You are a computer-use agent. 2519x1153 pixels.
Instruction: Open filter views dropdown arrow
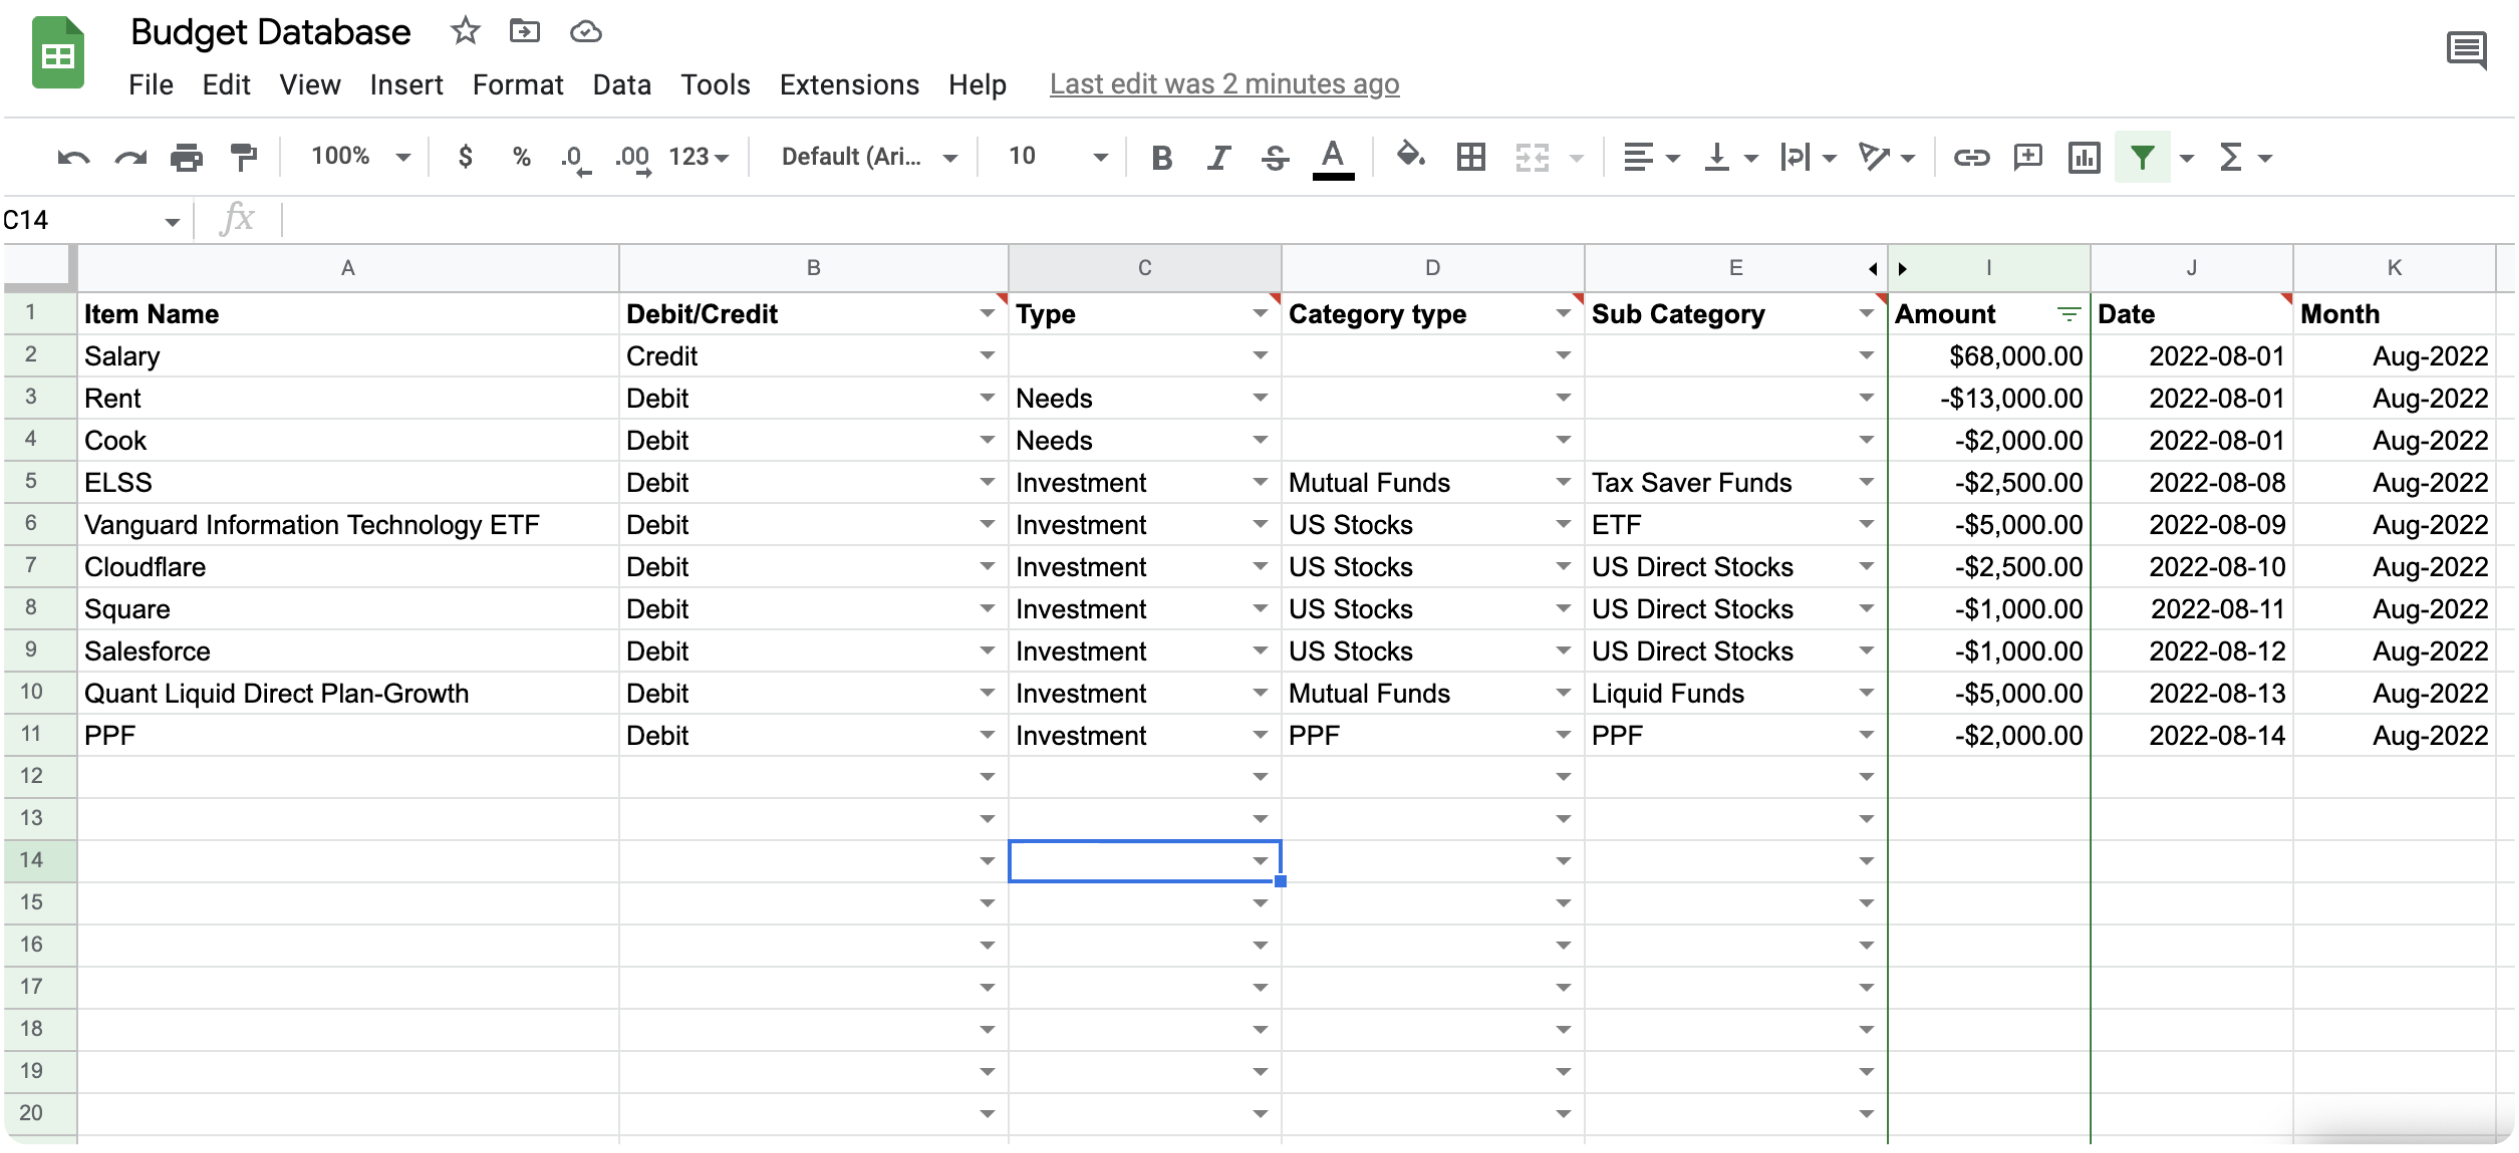click(2187, 158)
